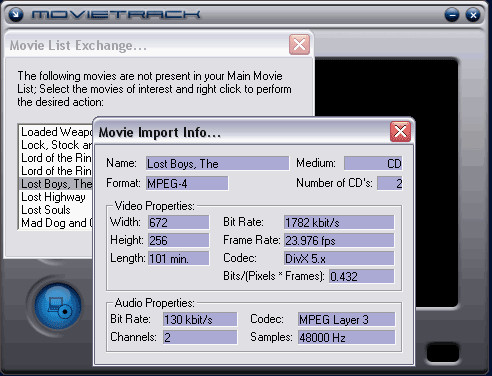Screen dimensions: 492x376
Task: Click the 'Audio Properties:' group label
Action: 154,303
